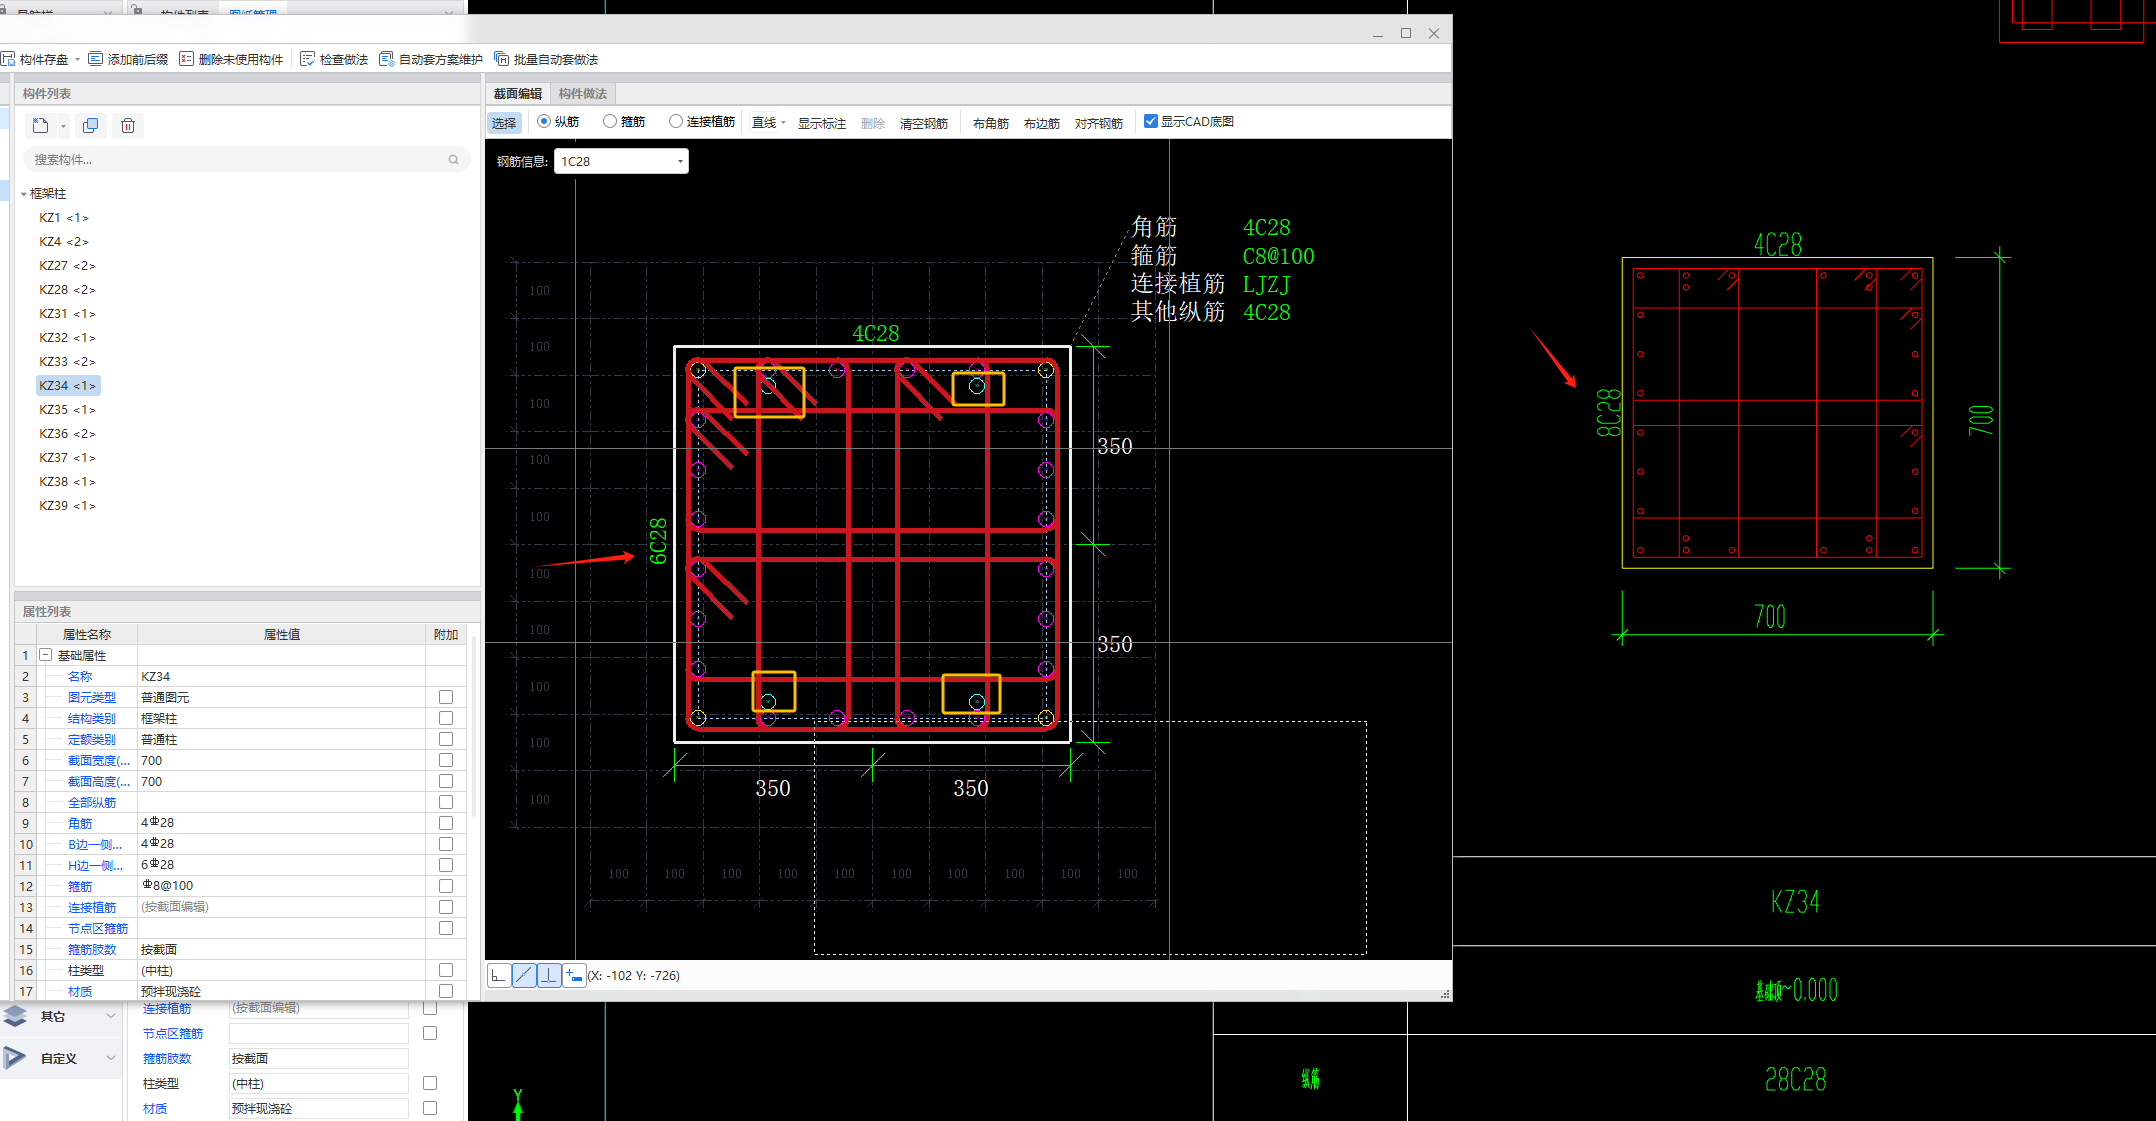Click the 添加前后缀 toolbar icon
Viewport: 2156px width, 1121px height.
(x=96, y=59)
